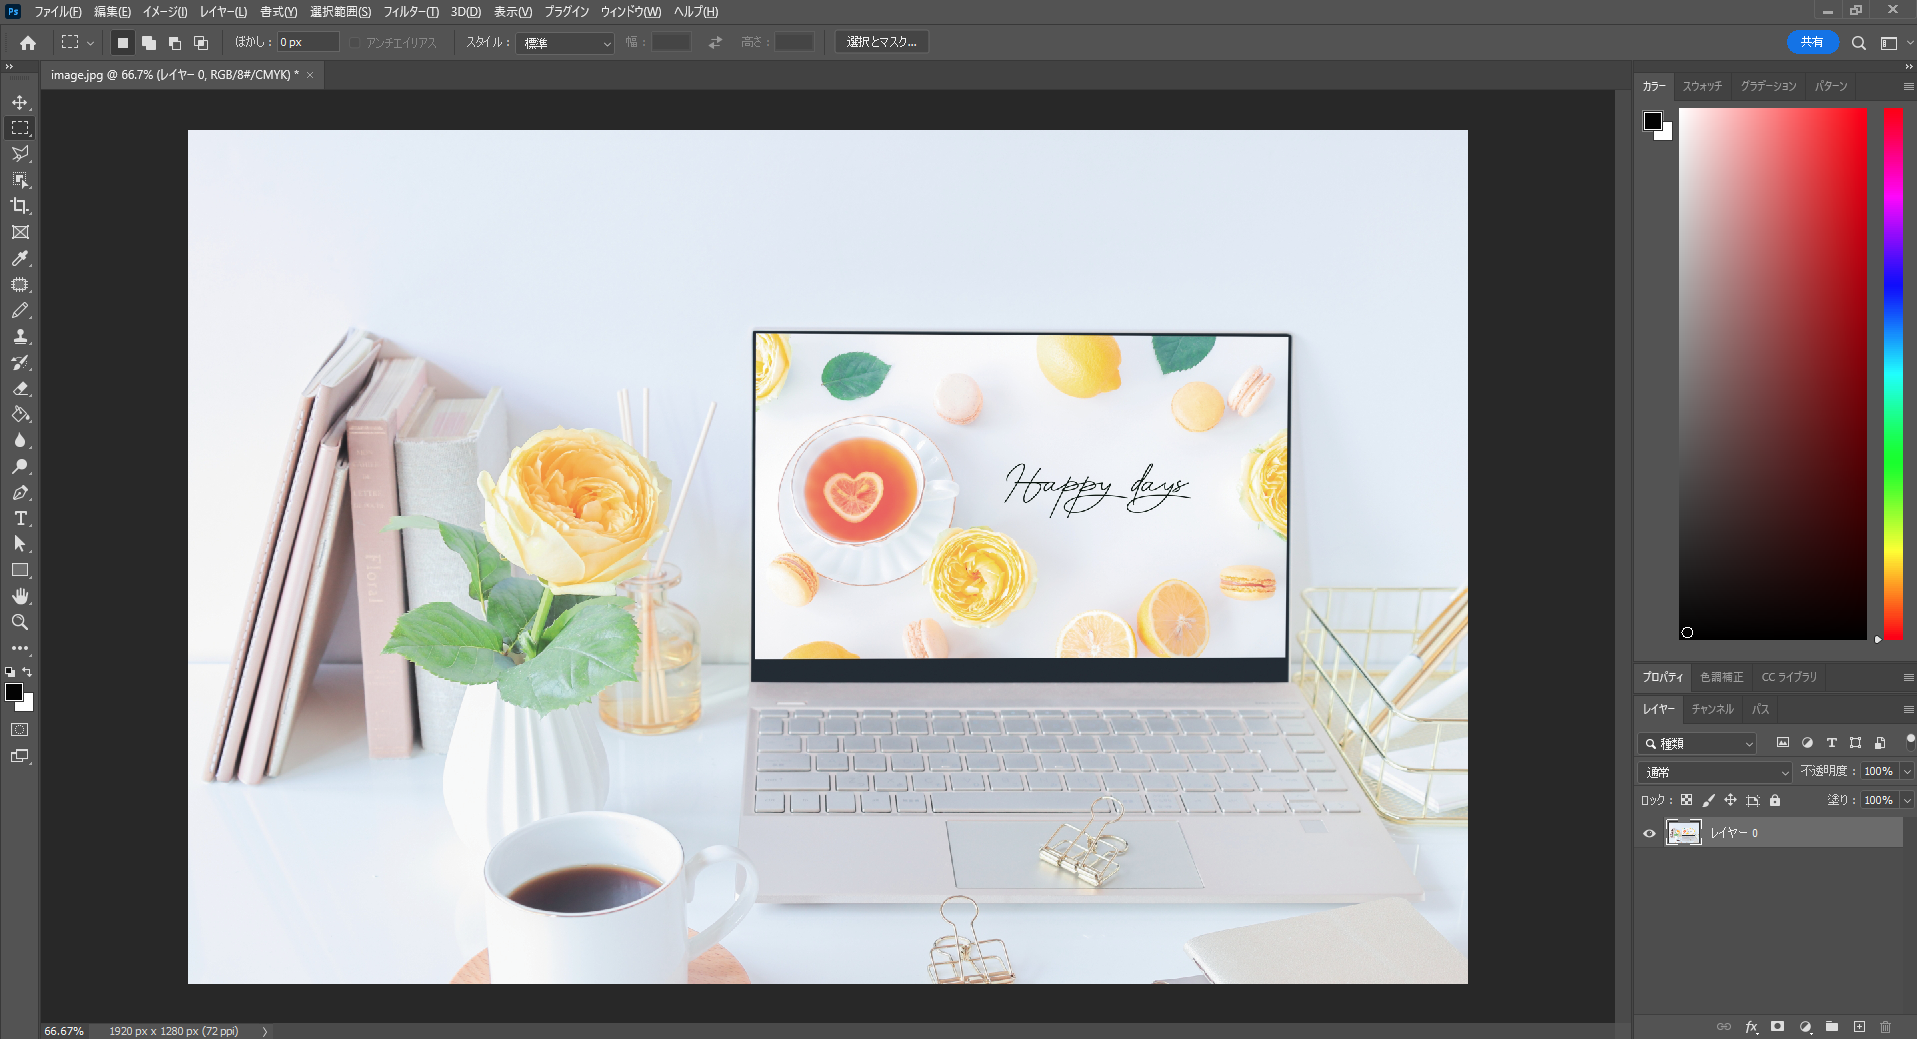
Task: Switch to the スウォッチ tab
Action: (1702, 86)
